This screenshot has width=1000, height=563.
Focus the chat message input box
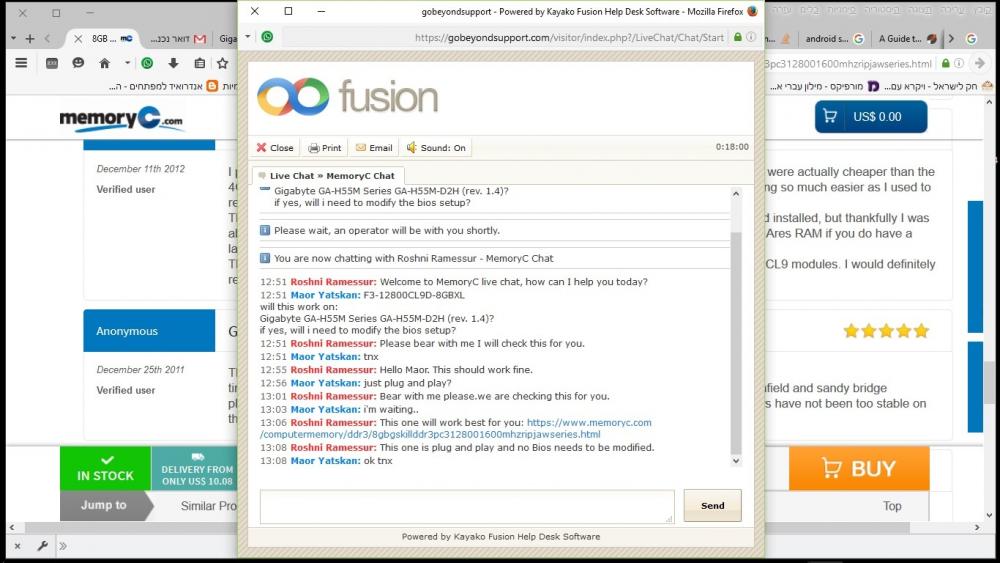point(467,506)
